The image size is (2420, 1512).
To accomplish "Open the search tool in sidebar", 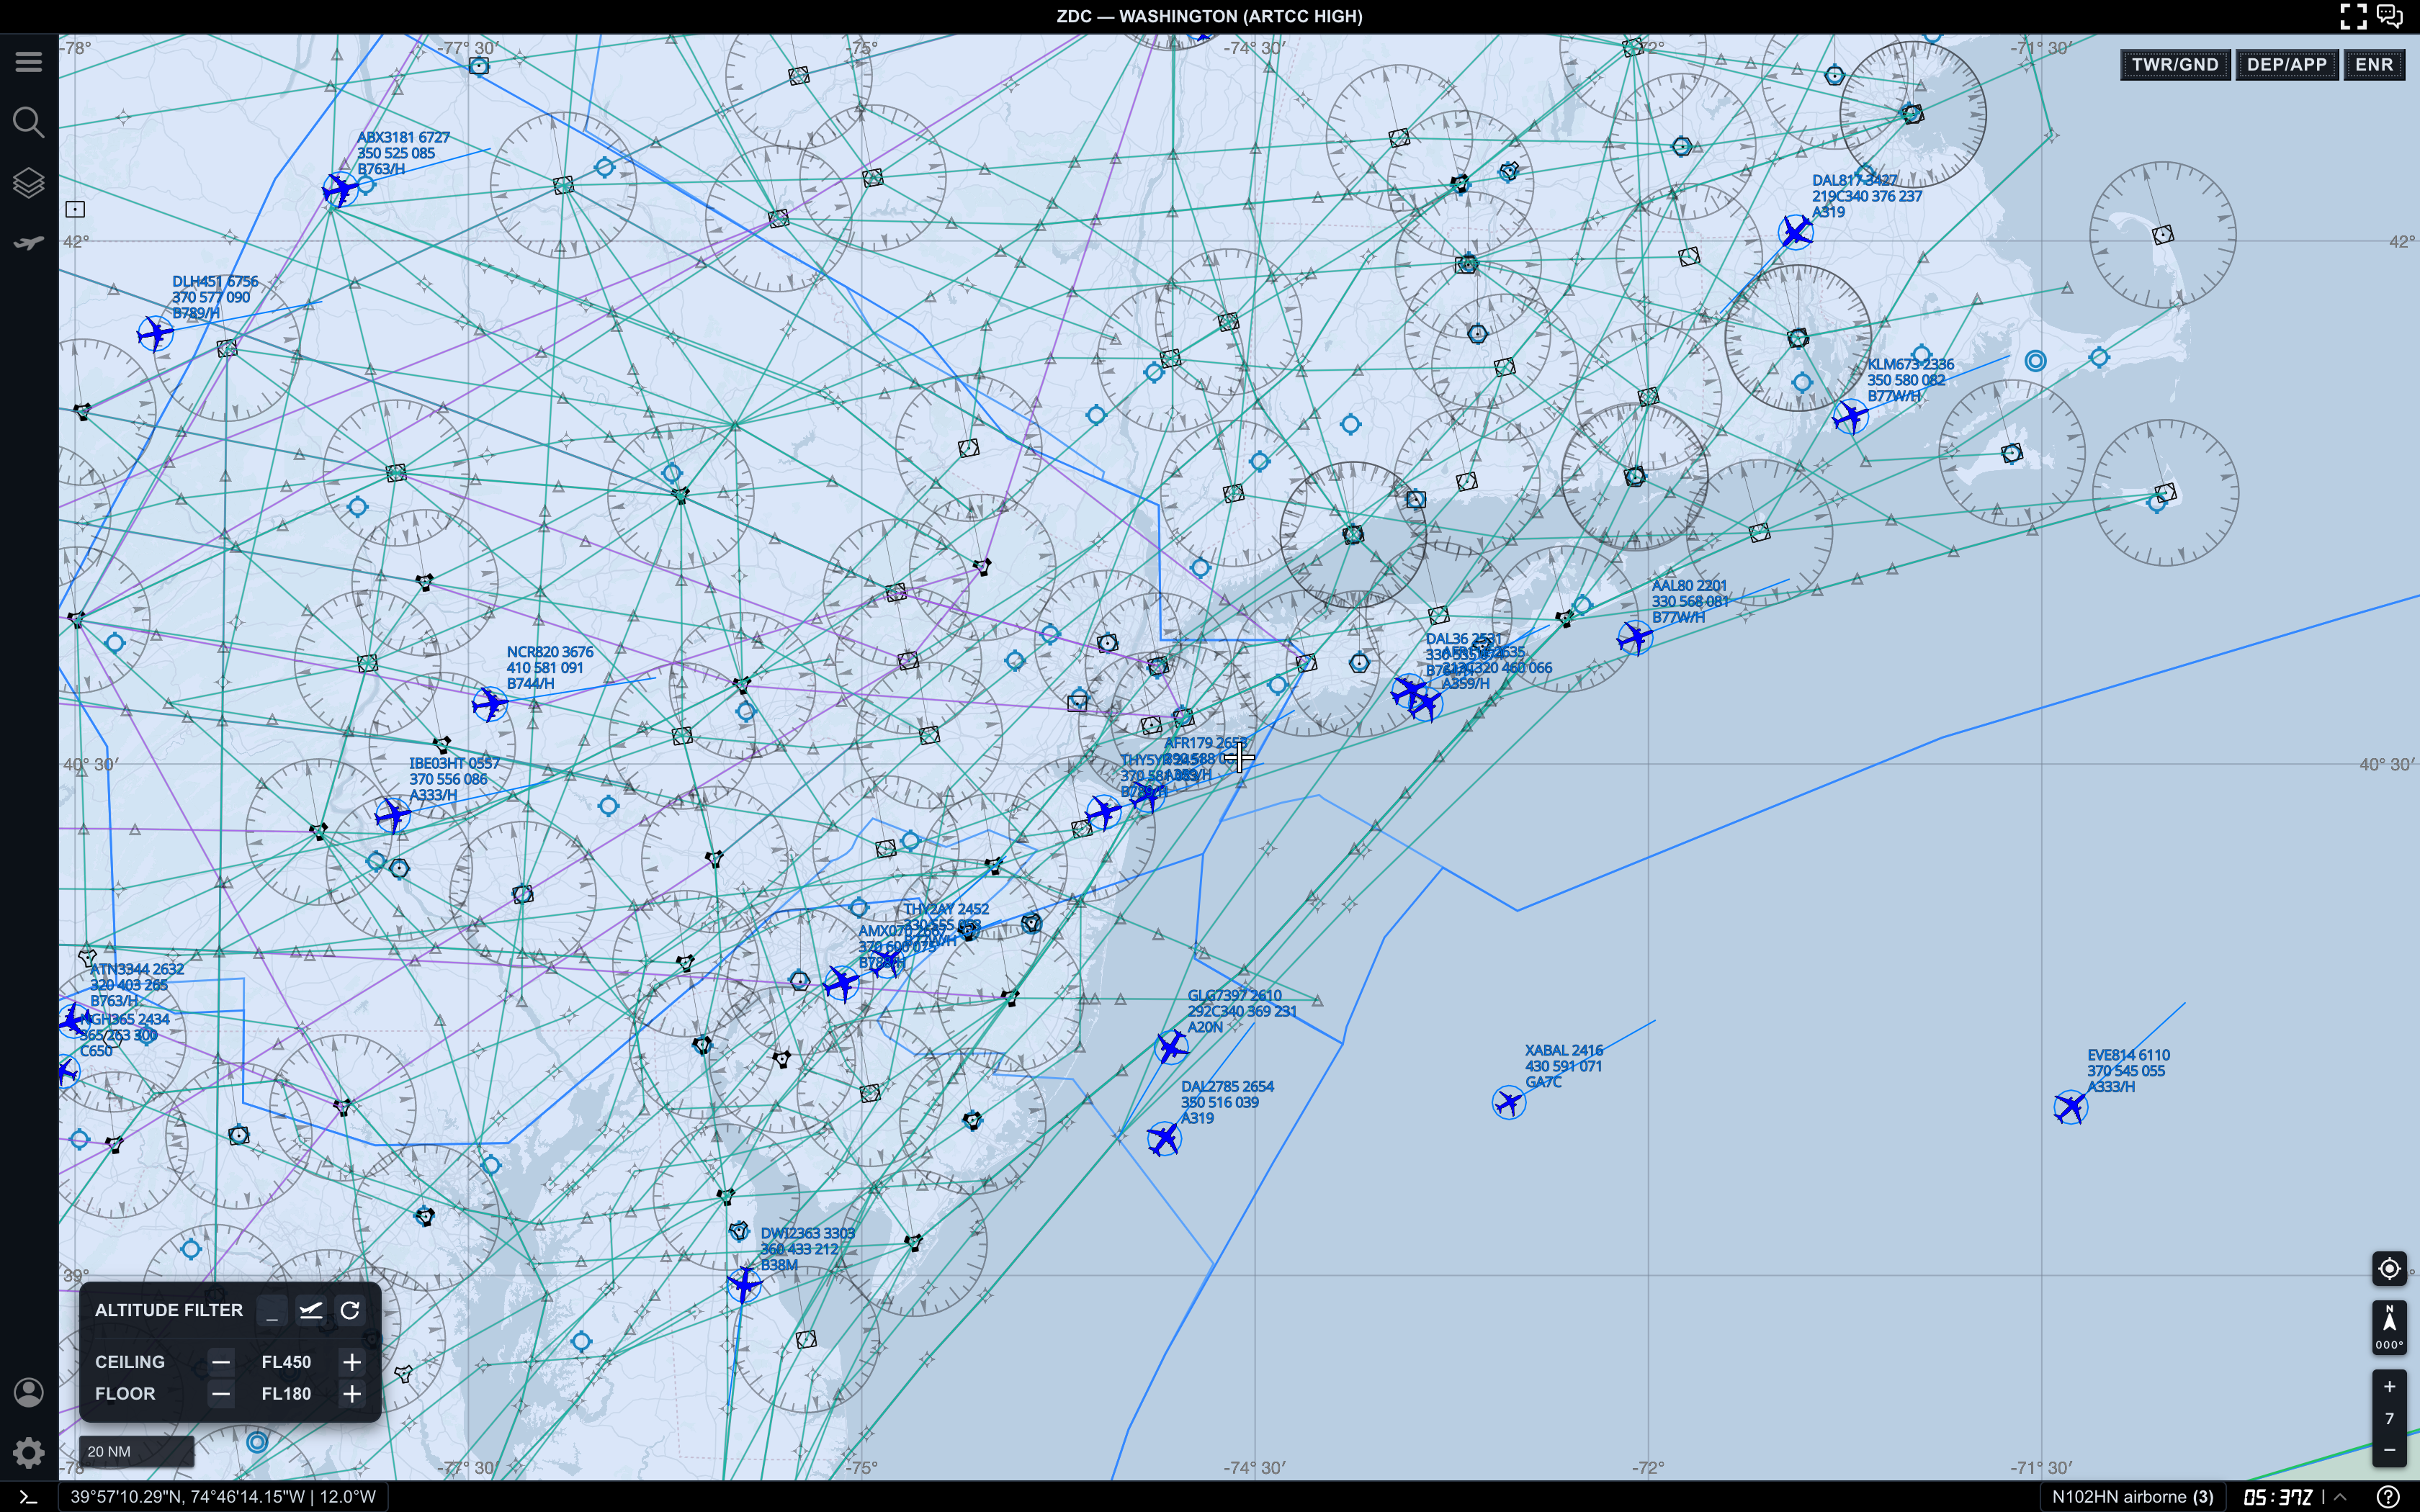I will (28, 122).
